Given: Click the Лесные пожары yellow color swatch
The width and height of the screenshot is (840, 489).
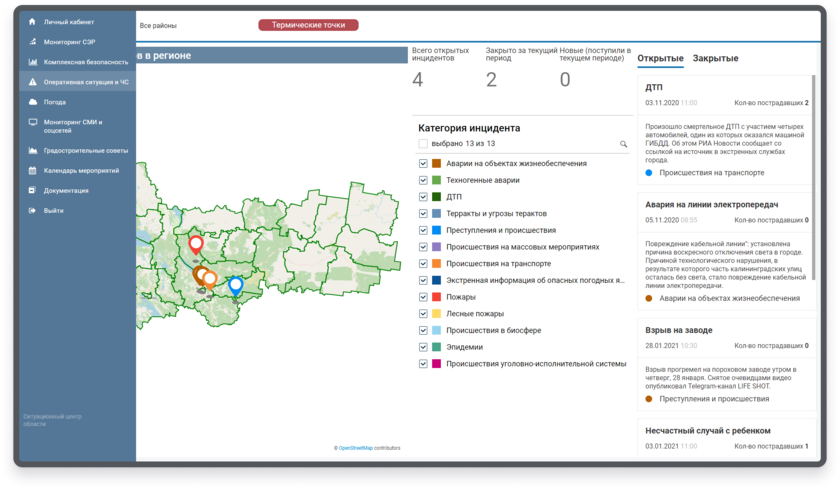Looking at the screenshot, I should [436, 314].
